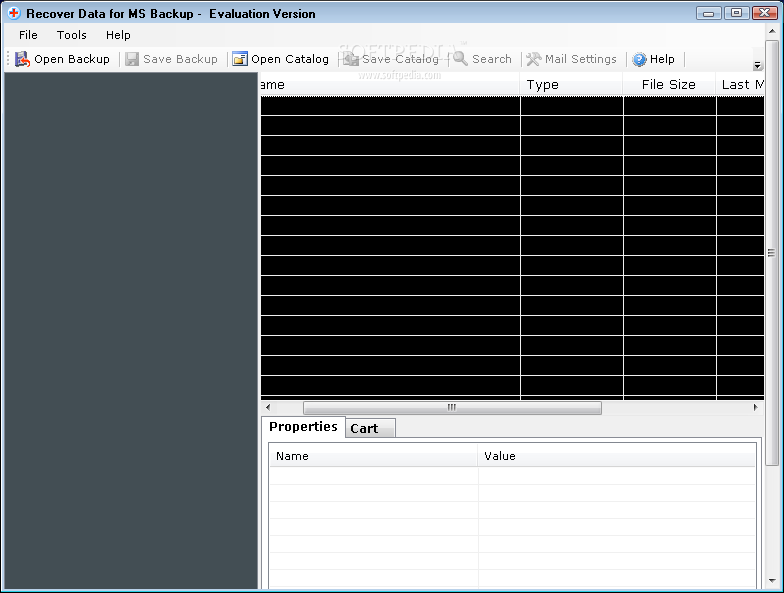Image resolution: width=784 pixels, height=593 pixels.
Task: Click the Name header in Properties panel
Action: click(374, 456)
